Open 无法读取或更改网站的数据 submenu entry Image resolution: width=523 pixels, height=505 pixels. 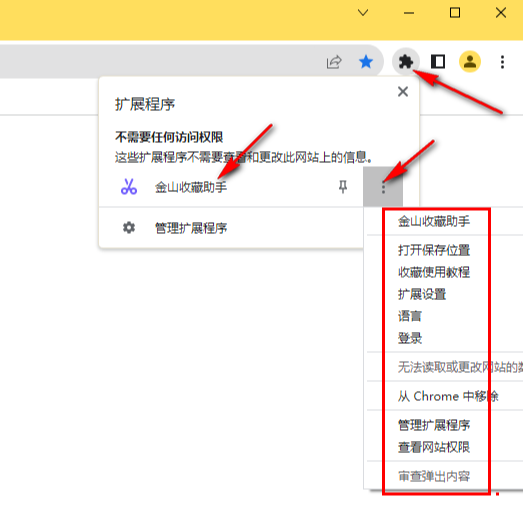coord(460,367)
